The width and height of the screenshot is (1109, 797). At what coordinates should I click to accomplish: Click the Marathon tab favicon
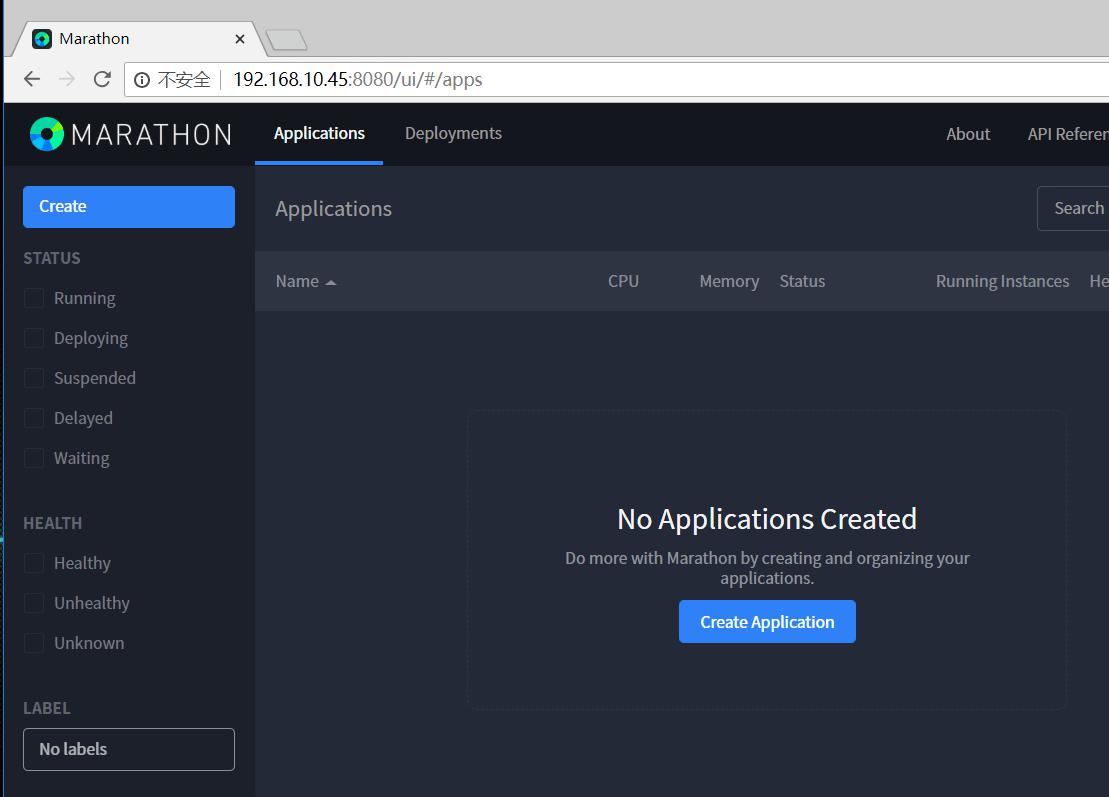tap(42, 39)
